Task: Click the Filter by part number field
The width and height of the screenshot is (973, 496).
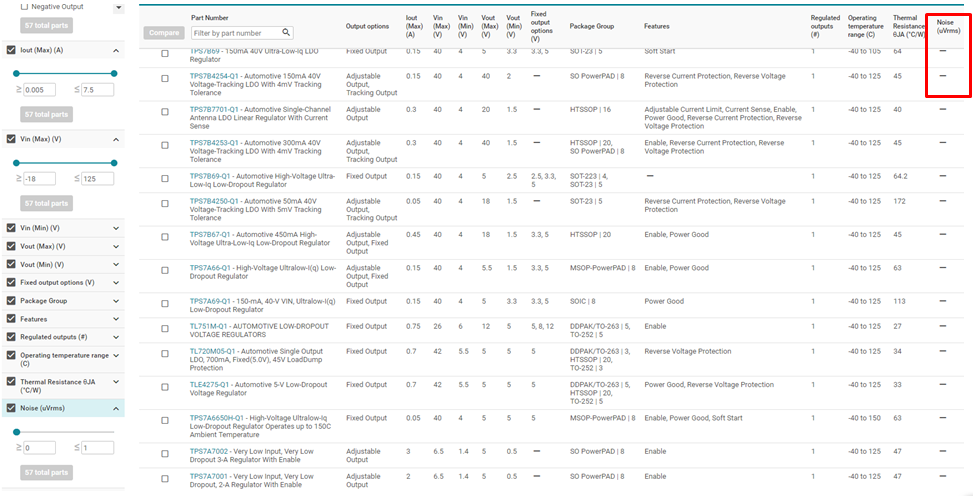Action: 242,32
